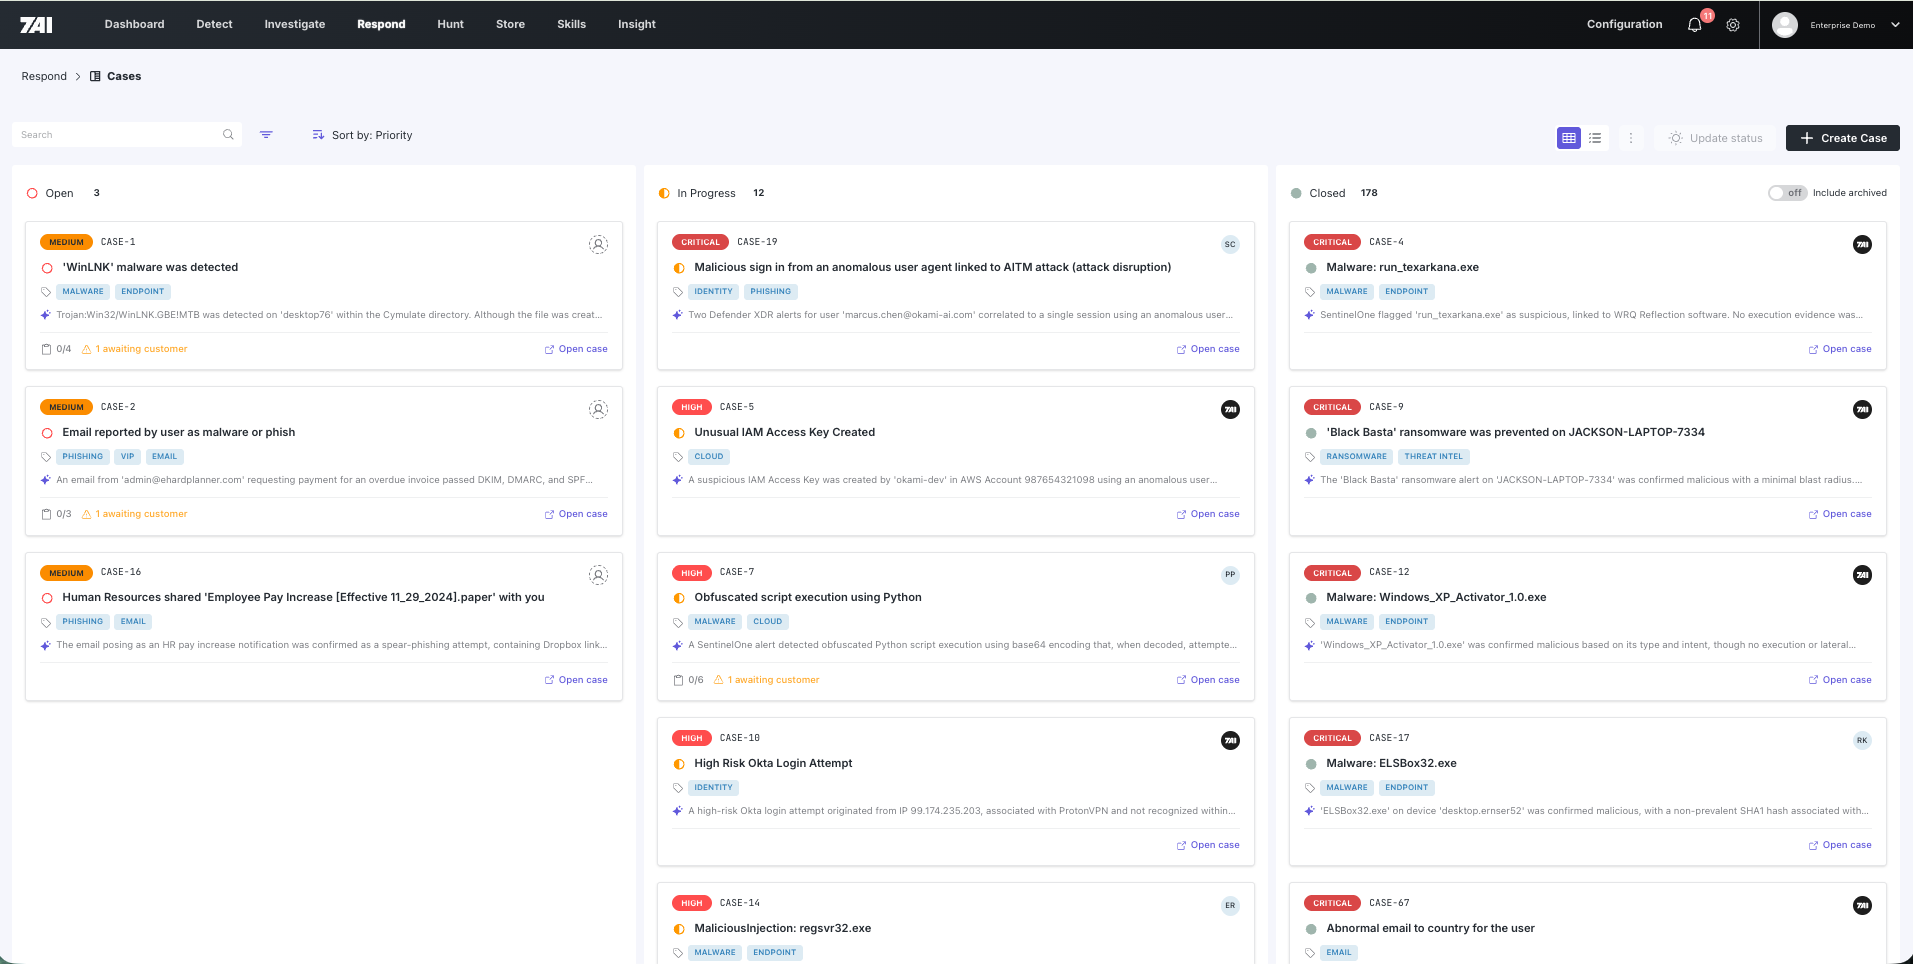Image resolution: width=1913 pixels, height=964 pixels.
Task: Open case link on CASE-12
Action: [x=1840, y=680]
